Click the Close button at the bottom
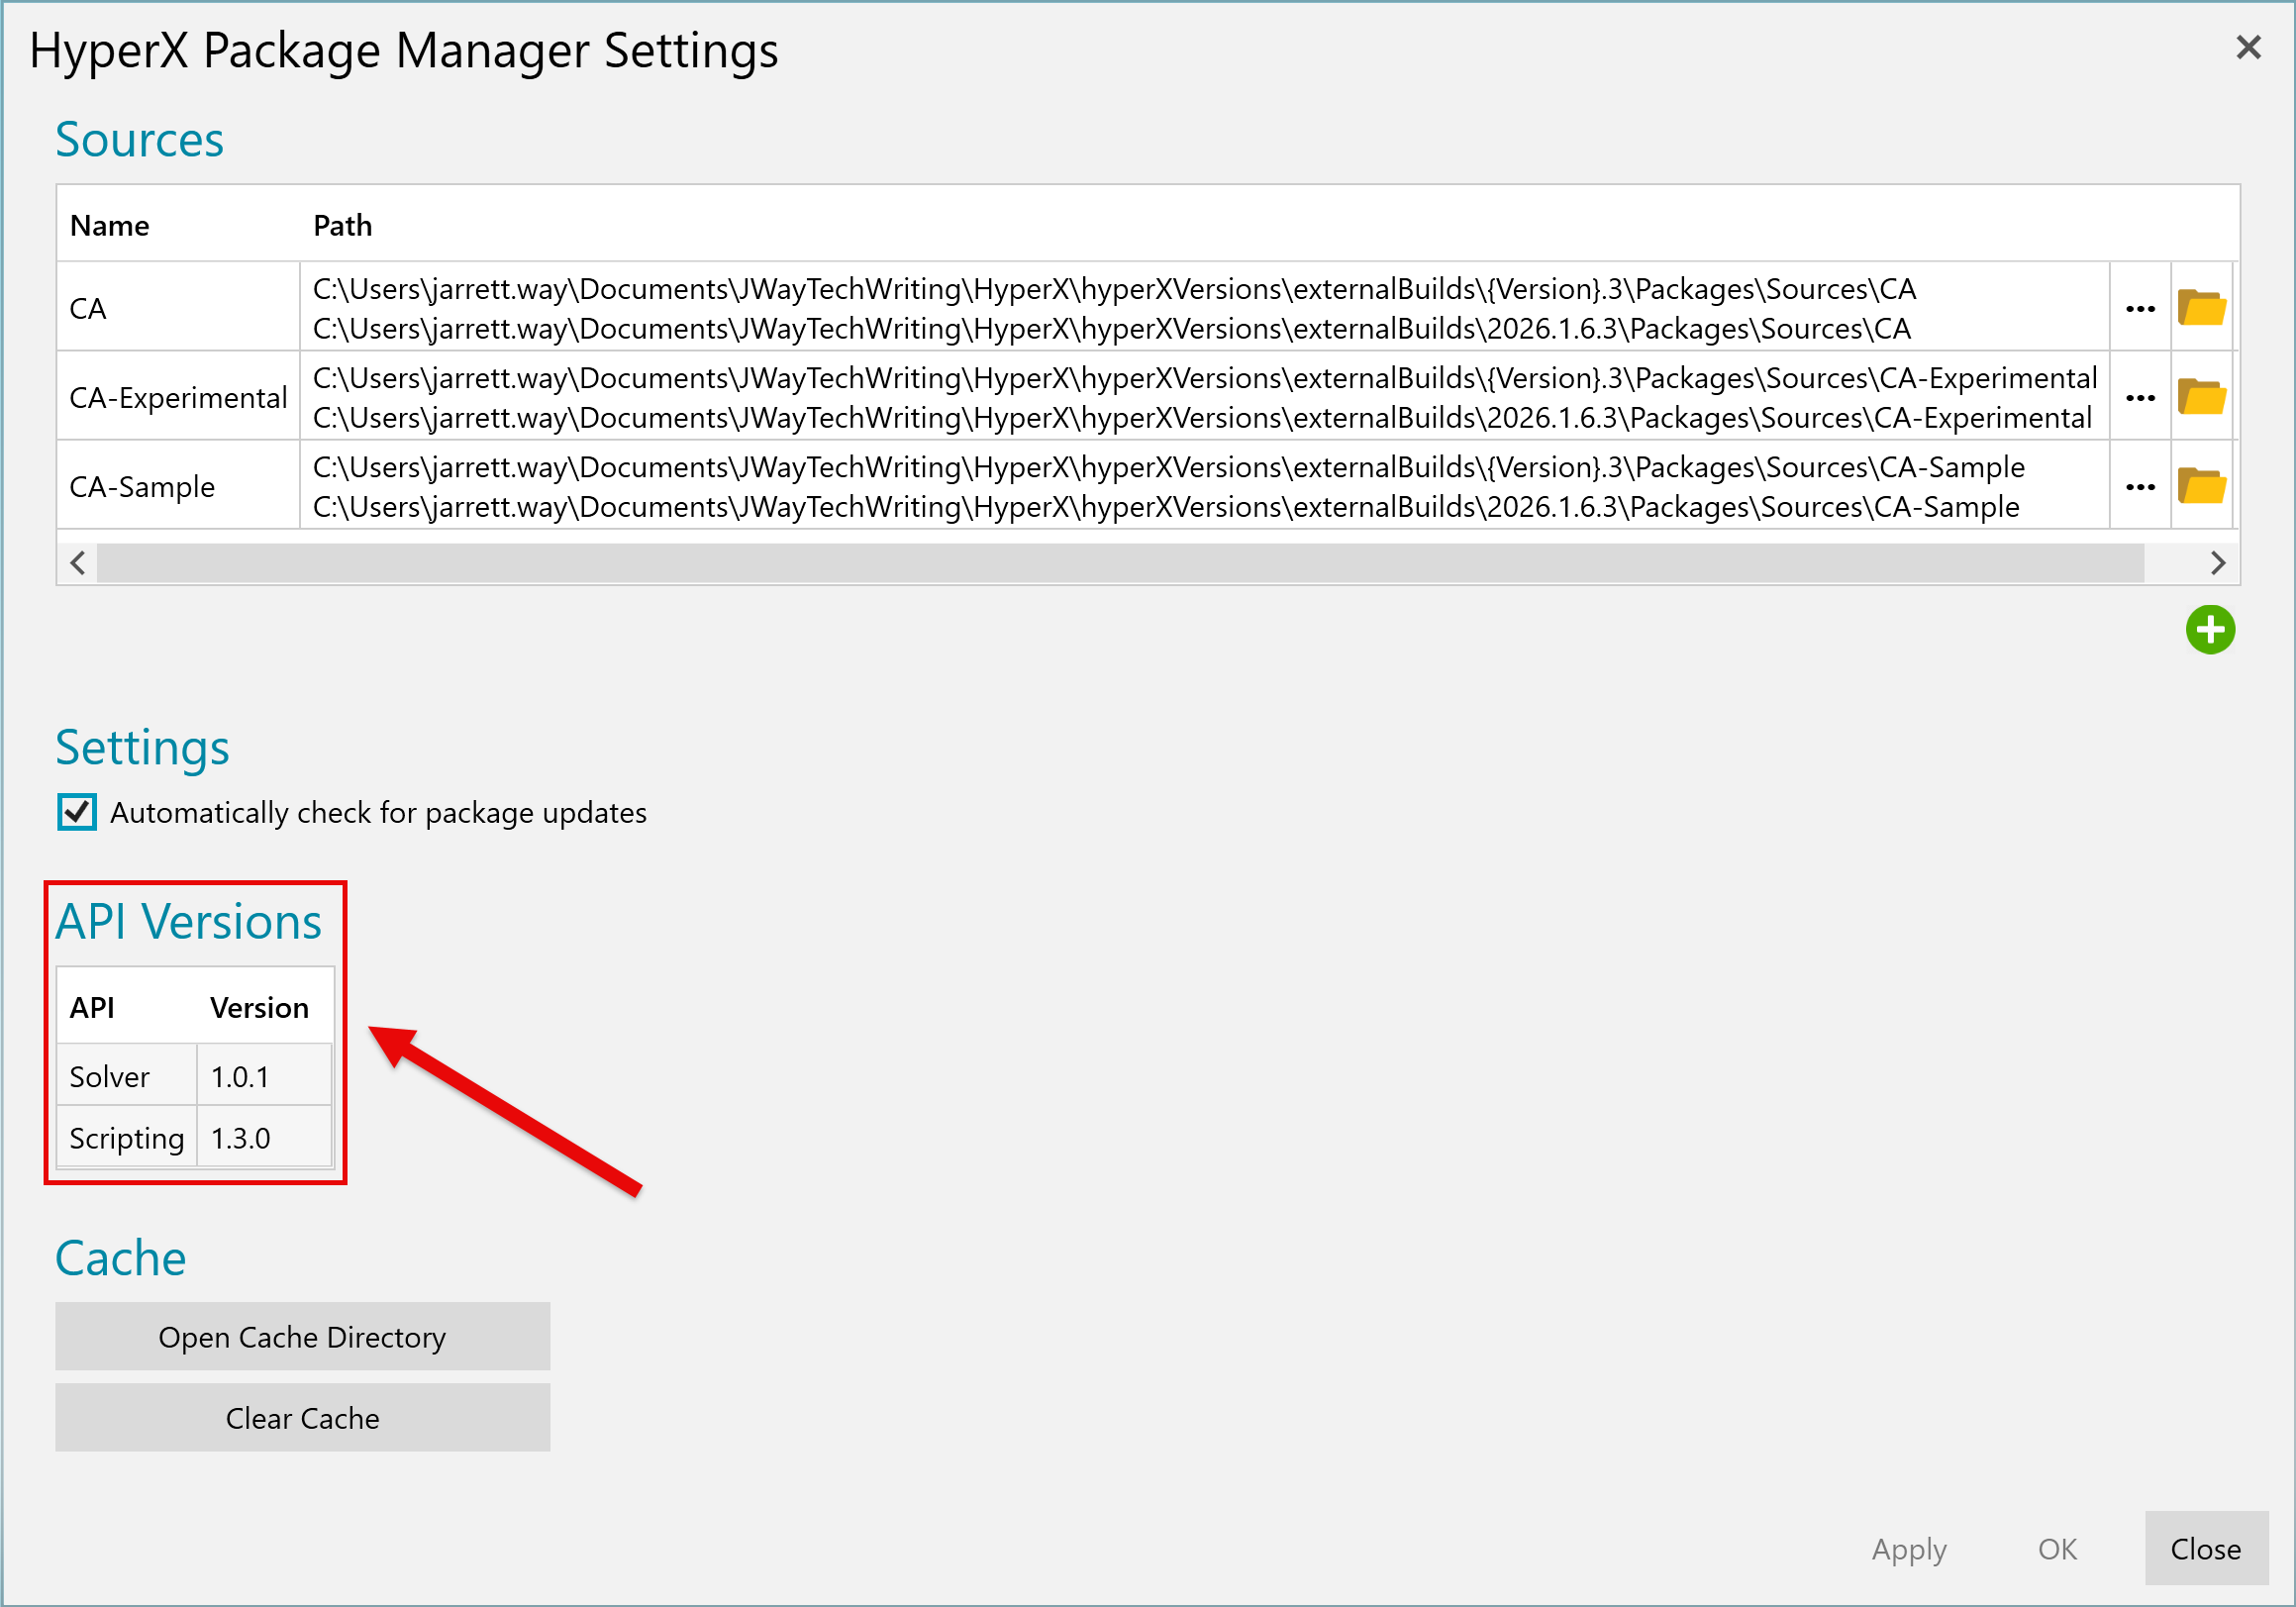Screen dimensions: 2296x1607 (x=2206, y=1548)
